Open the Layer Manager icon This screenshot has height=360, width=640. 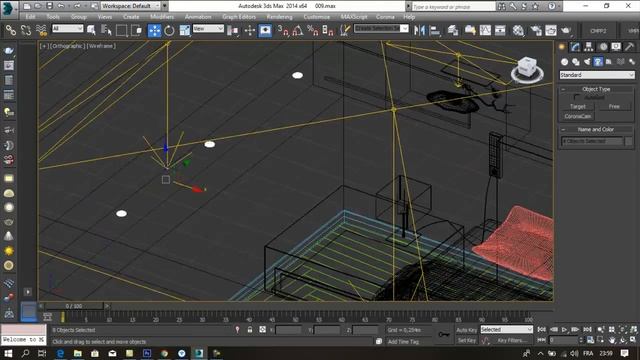click(x=453, y=30)
